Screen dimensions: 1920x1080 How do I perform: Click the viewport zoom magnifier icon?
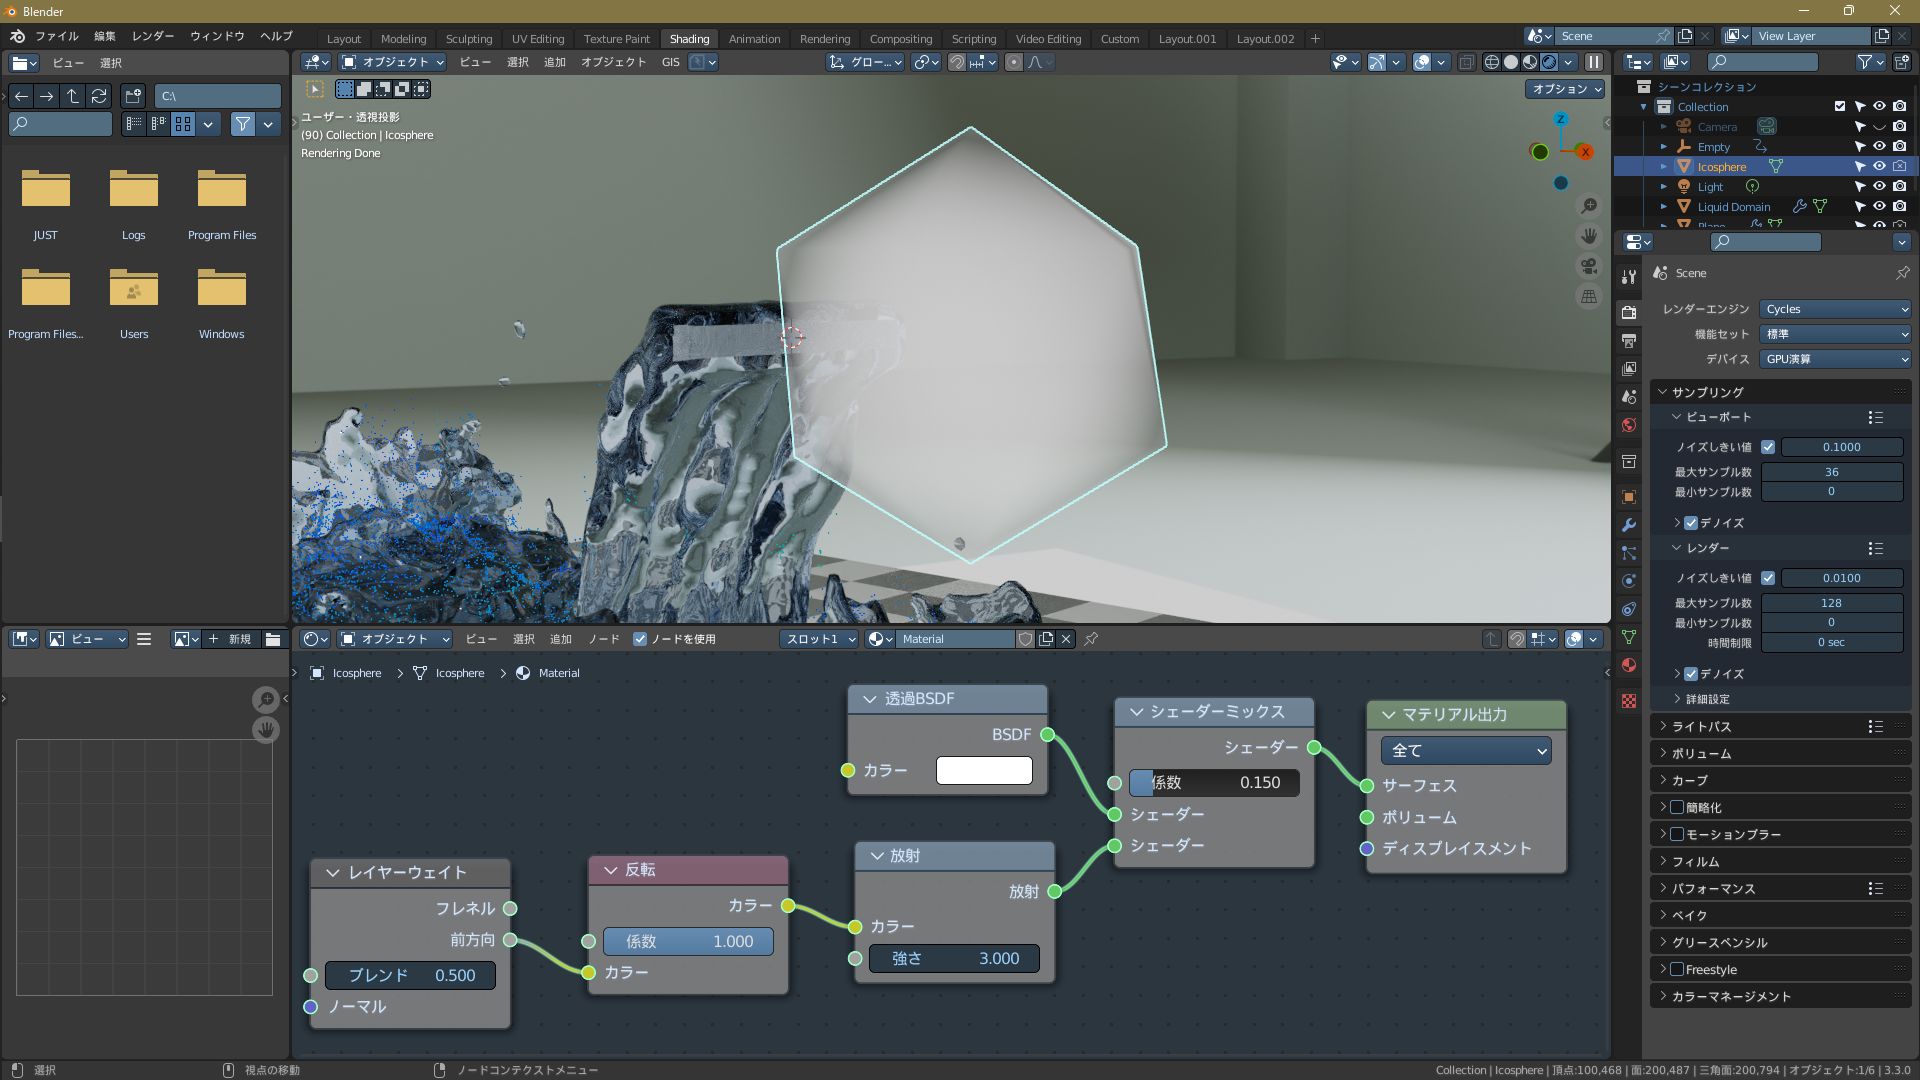point(1588,206)
